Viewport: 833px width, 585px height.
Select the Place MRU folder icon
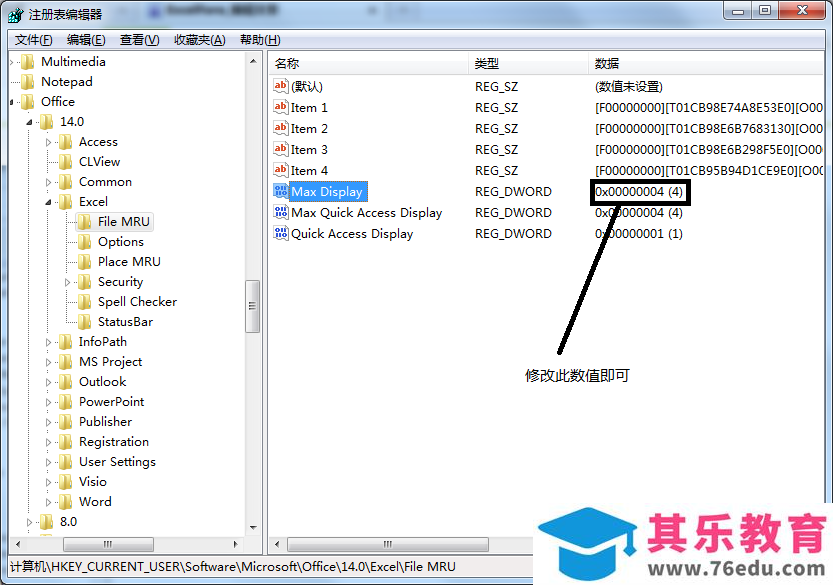pyautogui.click(x=85, y=262)
